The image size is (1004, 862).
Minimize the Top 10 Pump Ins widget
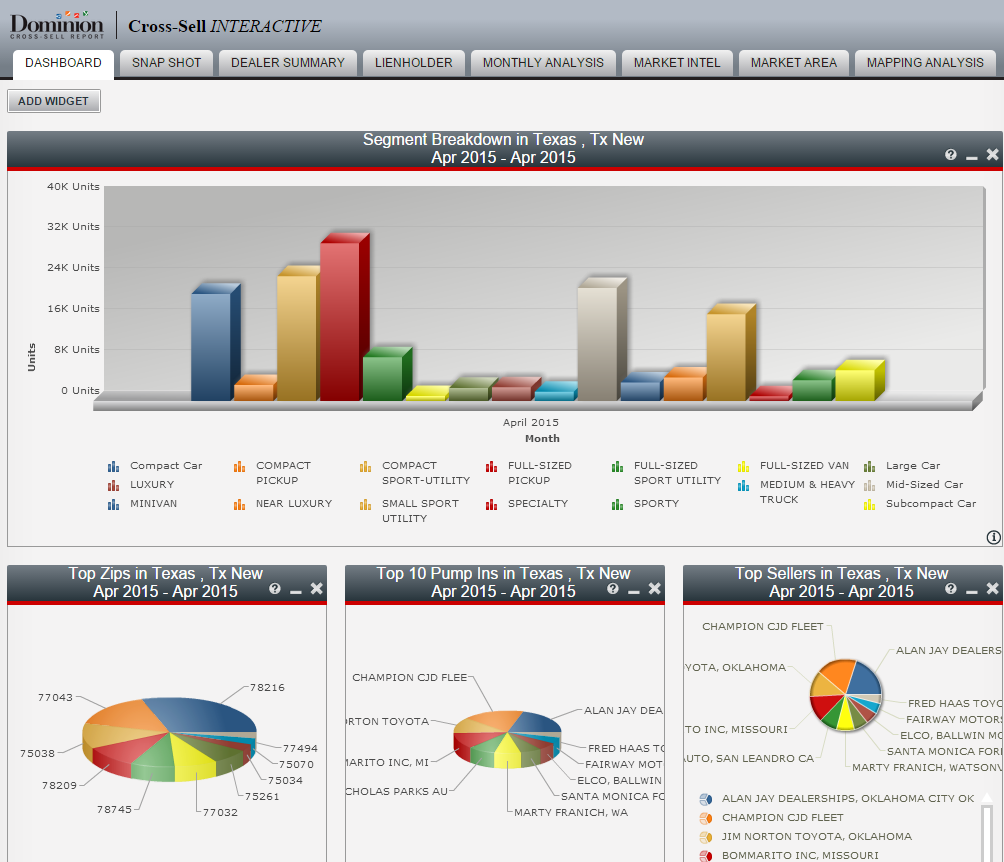pyautogui.click(x=633, y=590)
